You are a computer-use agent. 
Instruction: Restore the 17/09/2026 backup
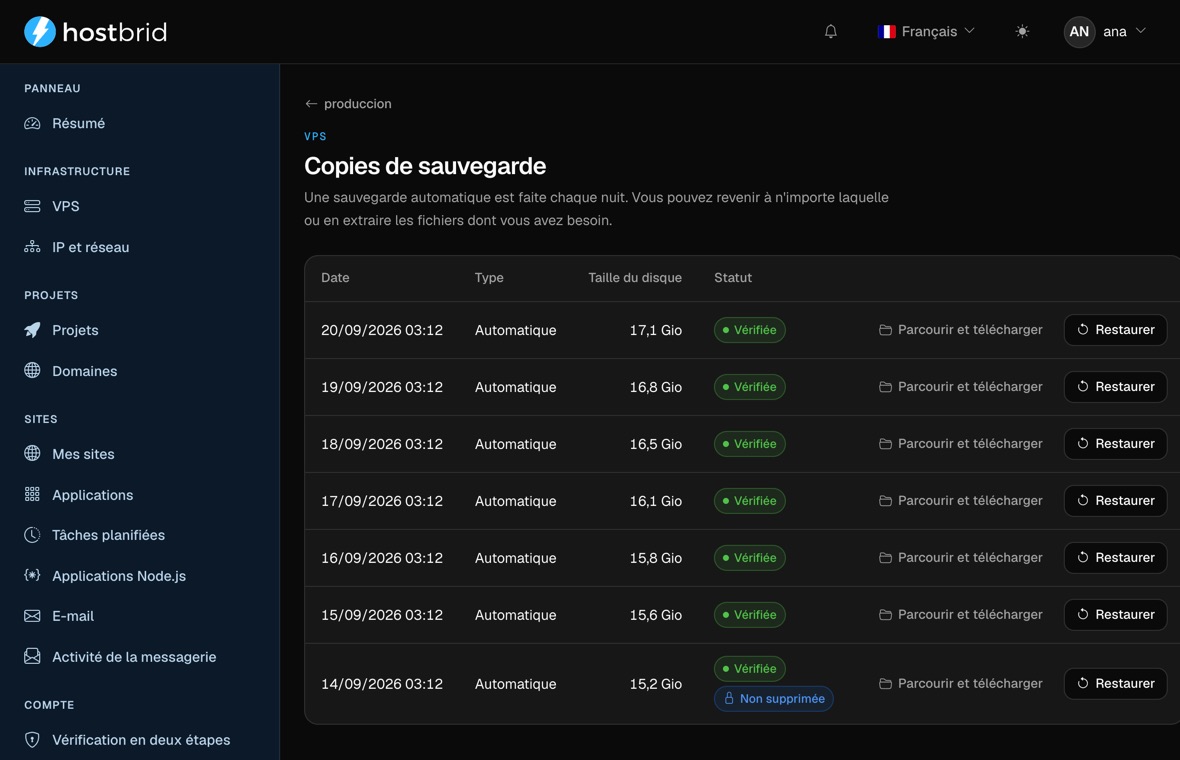coord(1115,500)
